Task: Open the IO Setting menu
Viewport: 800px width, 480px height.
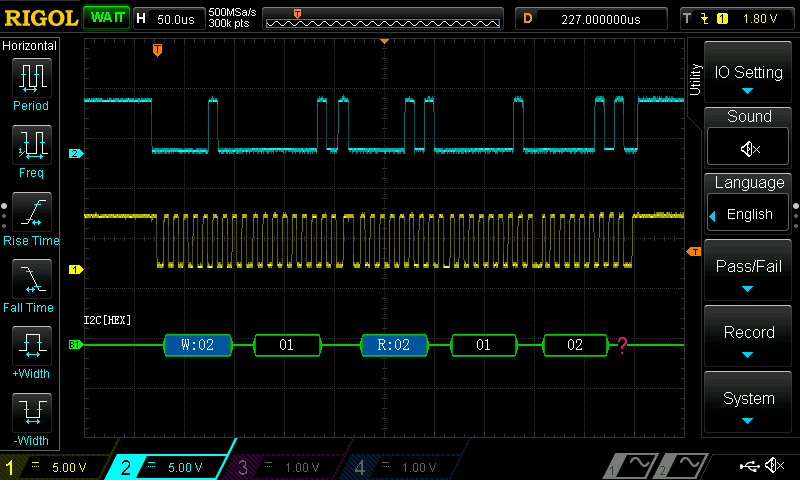Action: pyautogui.click(x=748, y=72)
